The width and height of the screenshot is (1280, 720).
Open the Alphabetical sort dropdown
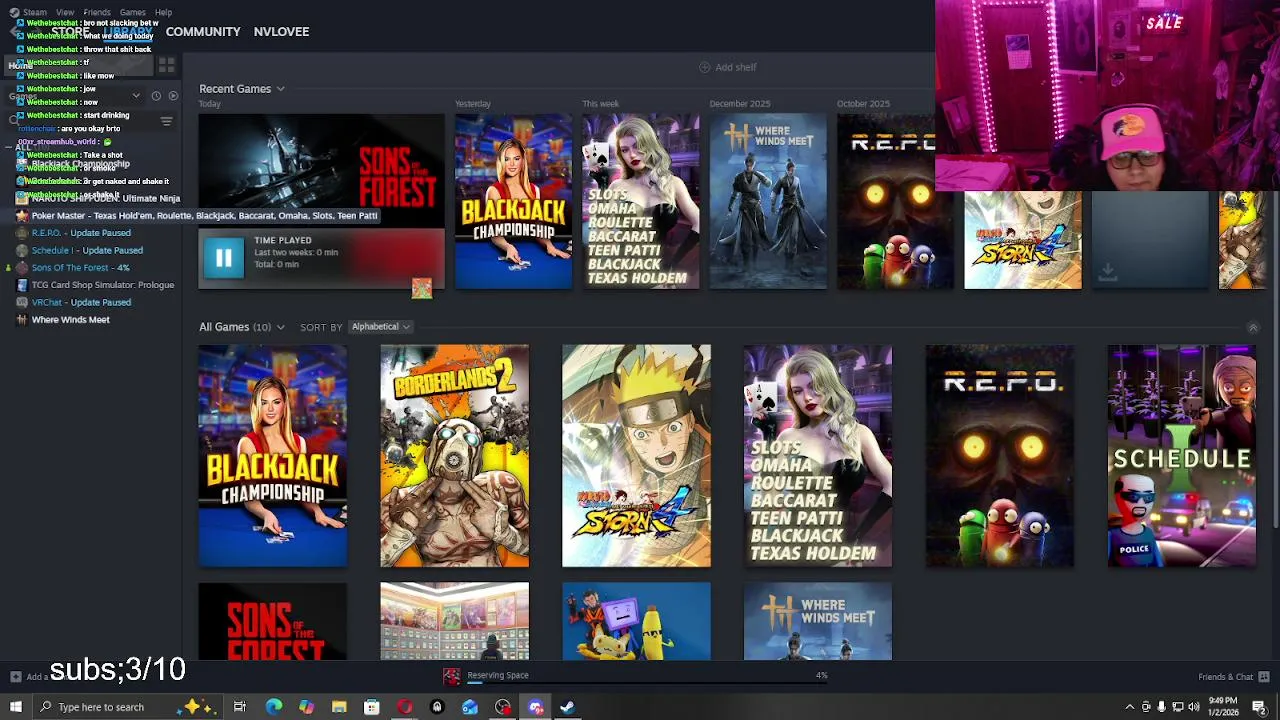pyautogui.click(x=380, y=327)
